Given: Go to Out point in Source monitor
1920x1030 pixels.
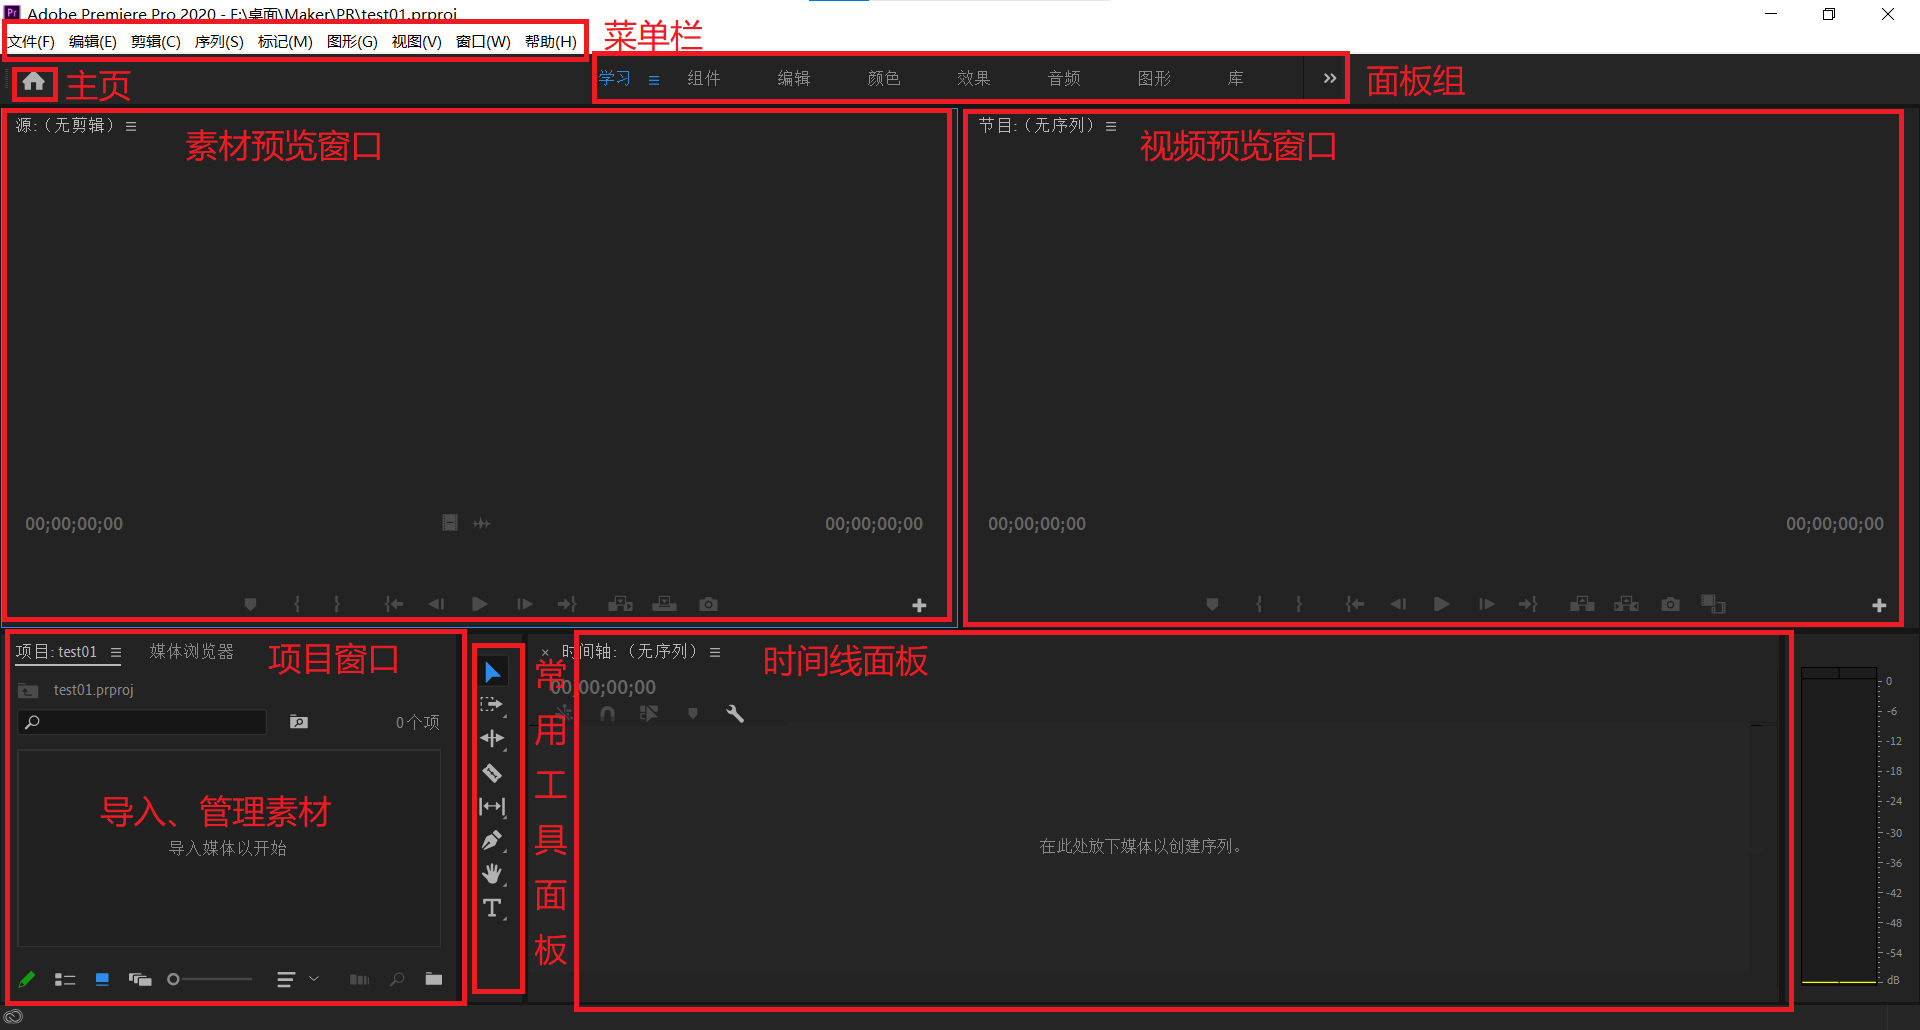Looking at the screenshot, I should click(x=567, y=604).
